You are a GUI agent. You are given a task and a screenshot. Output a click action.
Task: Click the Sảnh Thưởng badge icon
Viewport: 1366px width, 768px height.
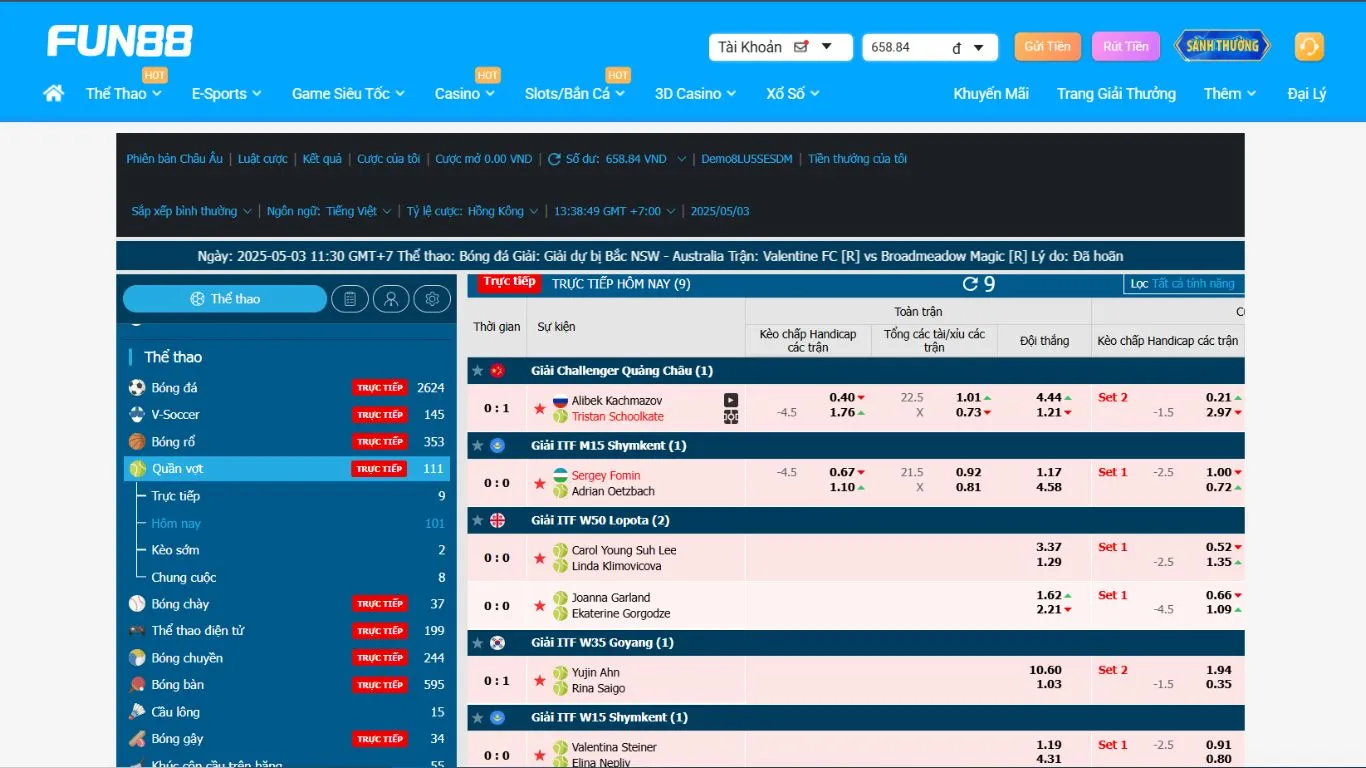point(1222,46)
